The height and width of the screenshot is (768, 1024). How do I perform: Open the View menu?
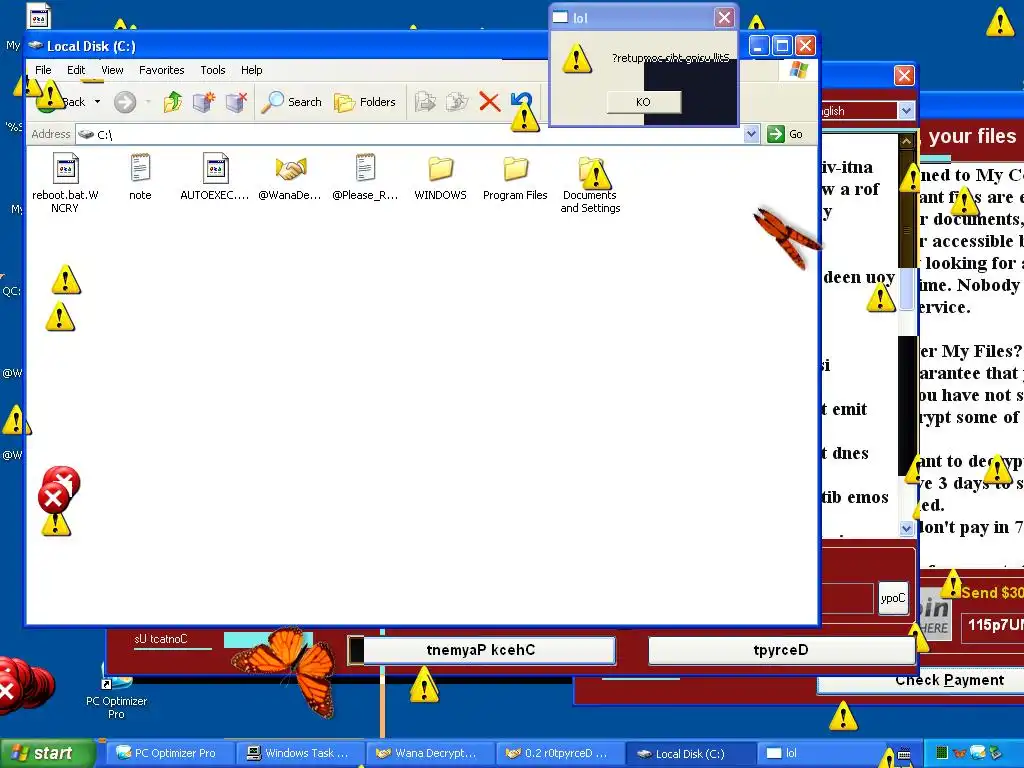click(x=112, y=70)
